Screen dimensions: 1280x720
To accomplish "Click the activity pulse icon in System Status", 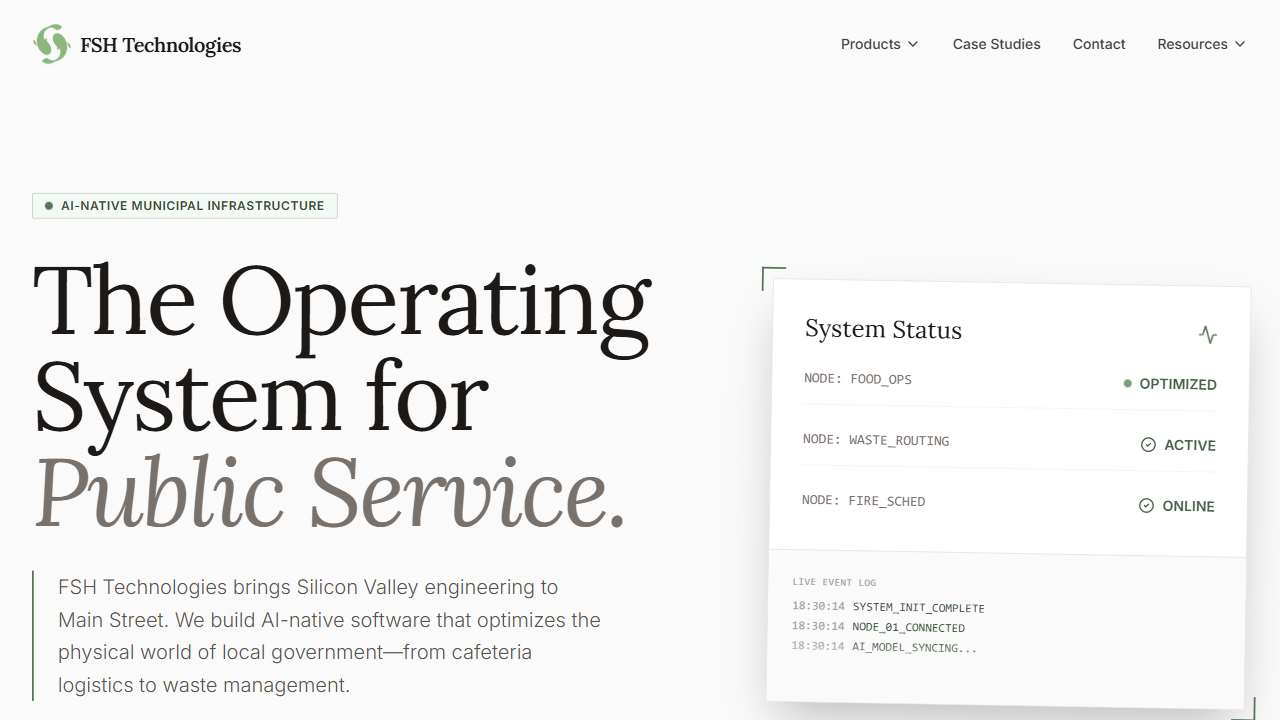I will click(1208, 335).
